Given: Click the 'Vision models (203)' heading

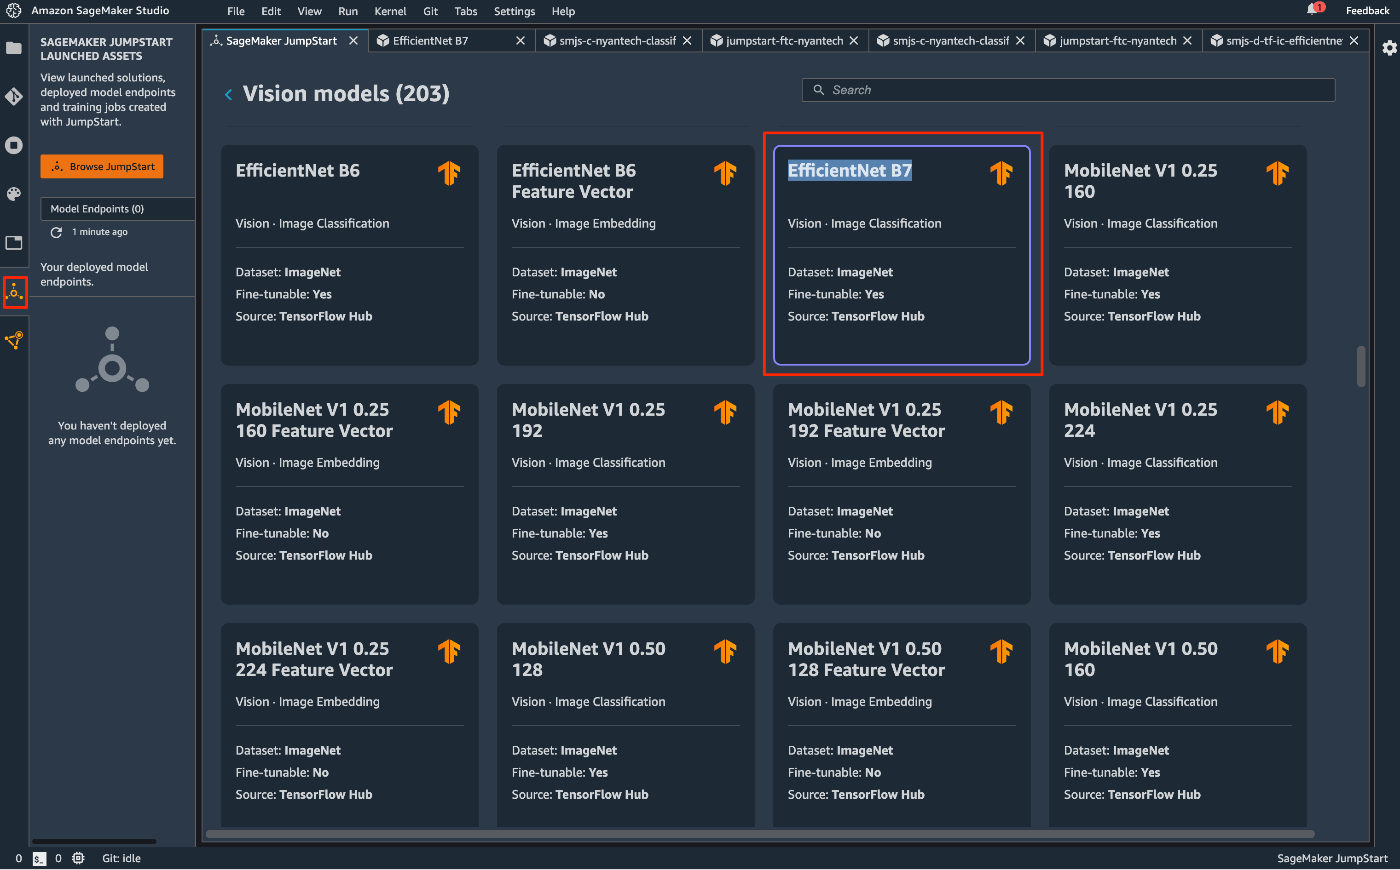Looking at the screenshot, I should [346, 94].
